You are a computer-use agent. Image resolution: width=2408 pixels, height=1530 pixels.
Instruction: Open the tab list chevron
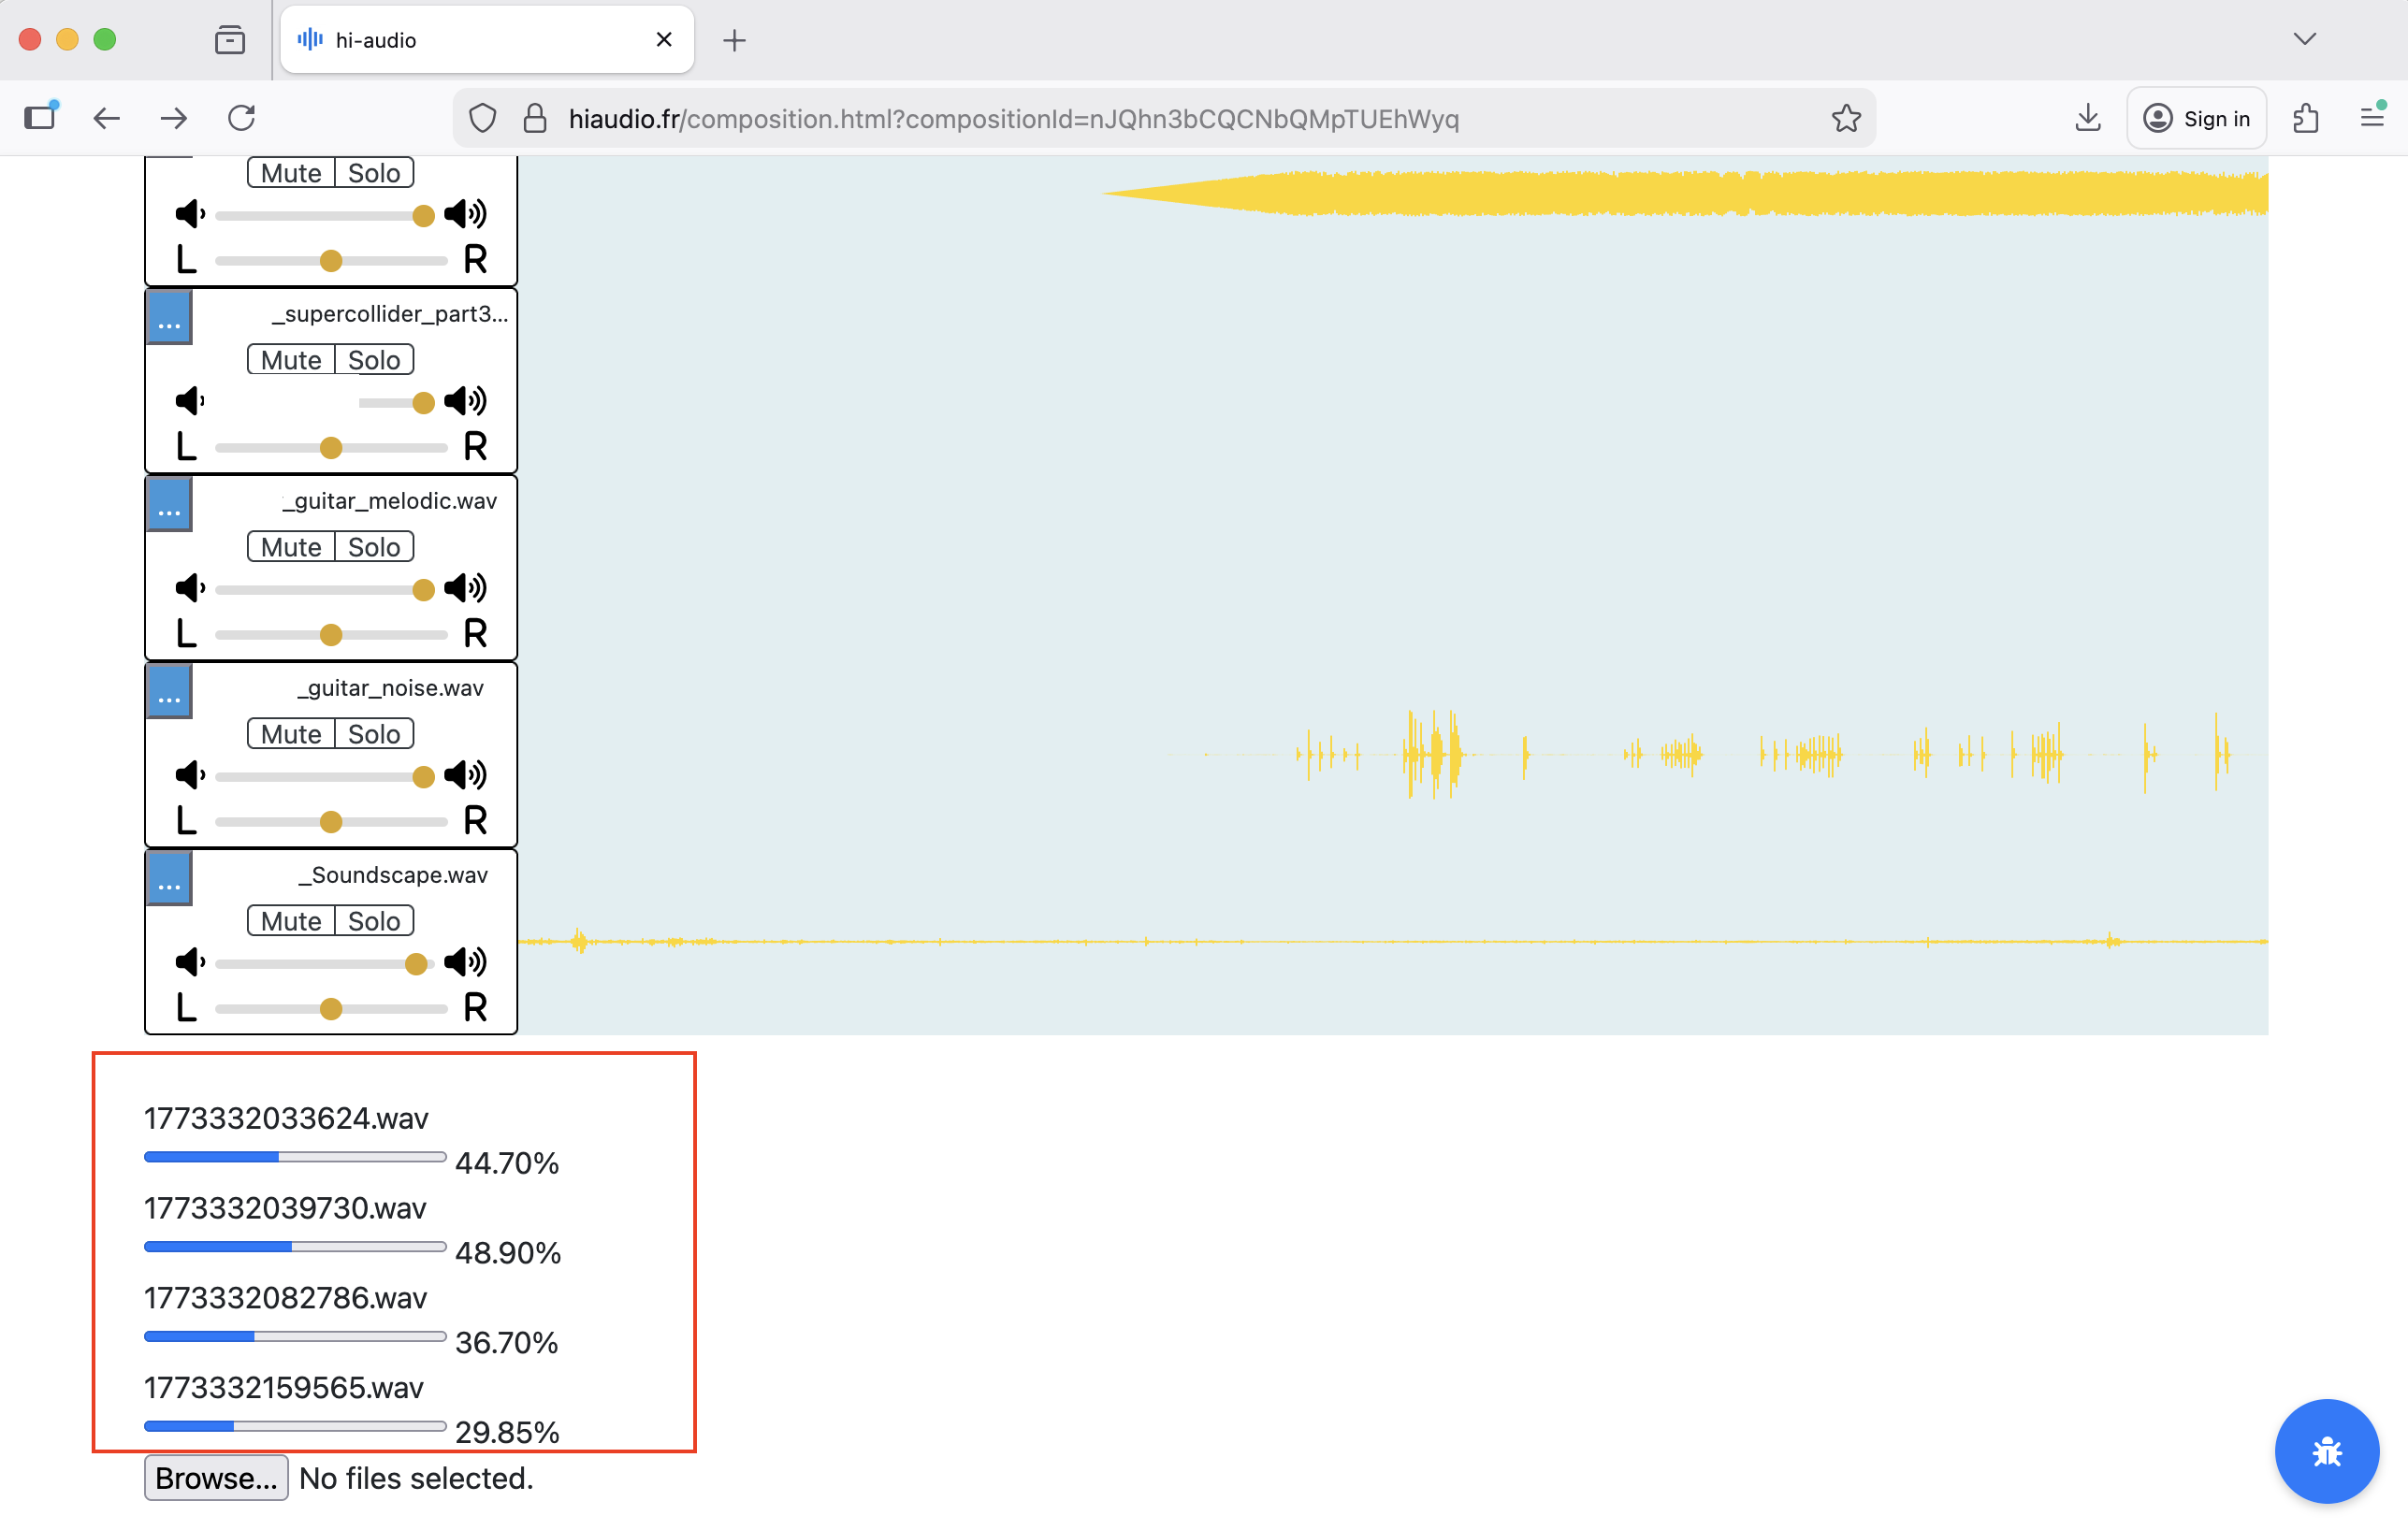[2304, 39]
